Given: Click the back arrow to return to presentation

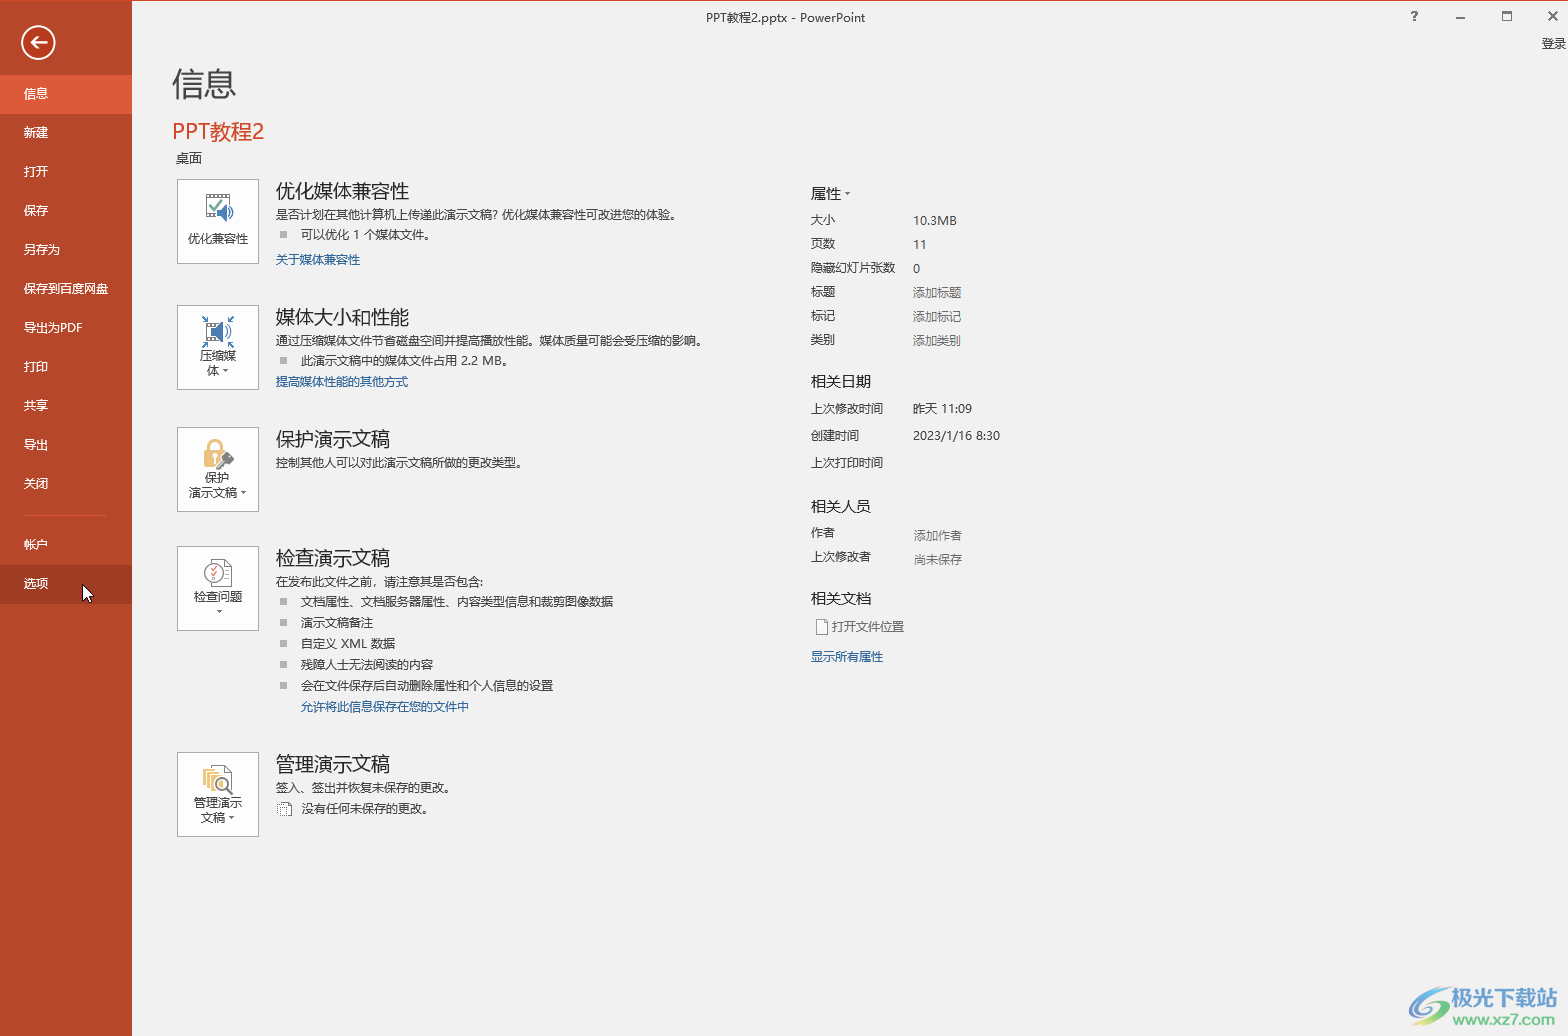Looking at the screenshot, I should (x=38, y=42).
